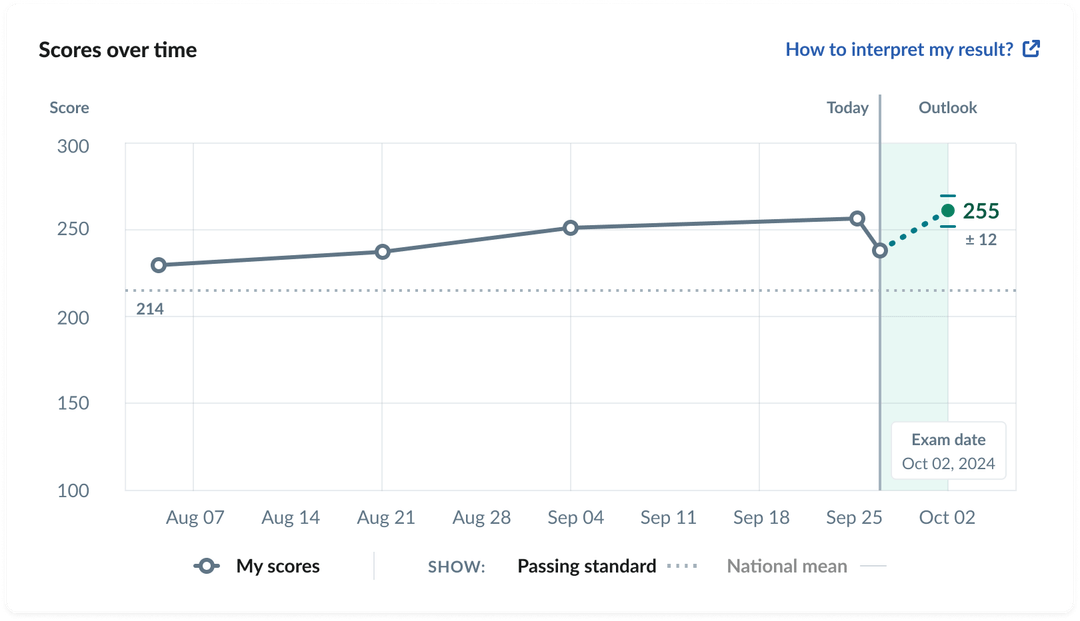Toggle the Passing standard overlay
Image resolution: width=1080 pixels, height=621 pixels.
tap(586, 566)
